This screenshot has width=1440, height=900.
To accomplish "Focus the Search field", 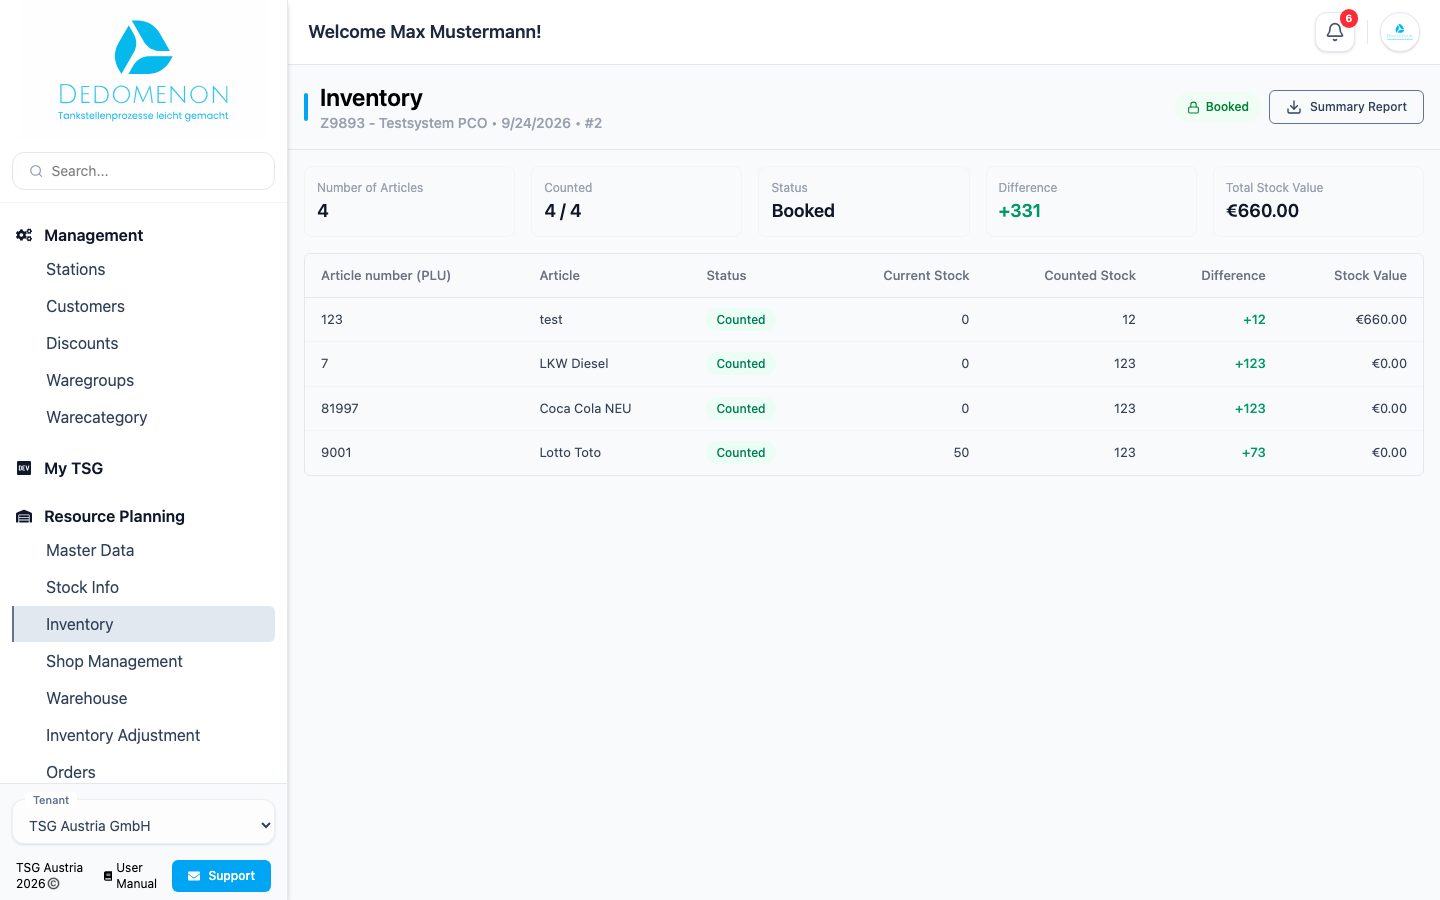I will pyautogui.click(x=143, y=171).
